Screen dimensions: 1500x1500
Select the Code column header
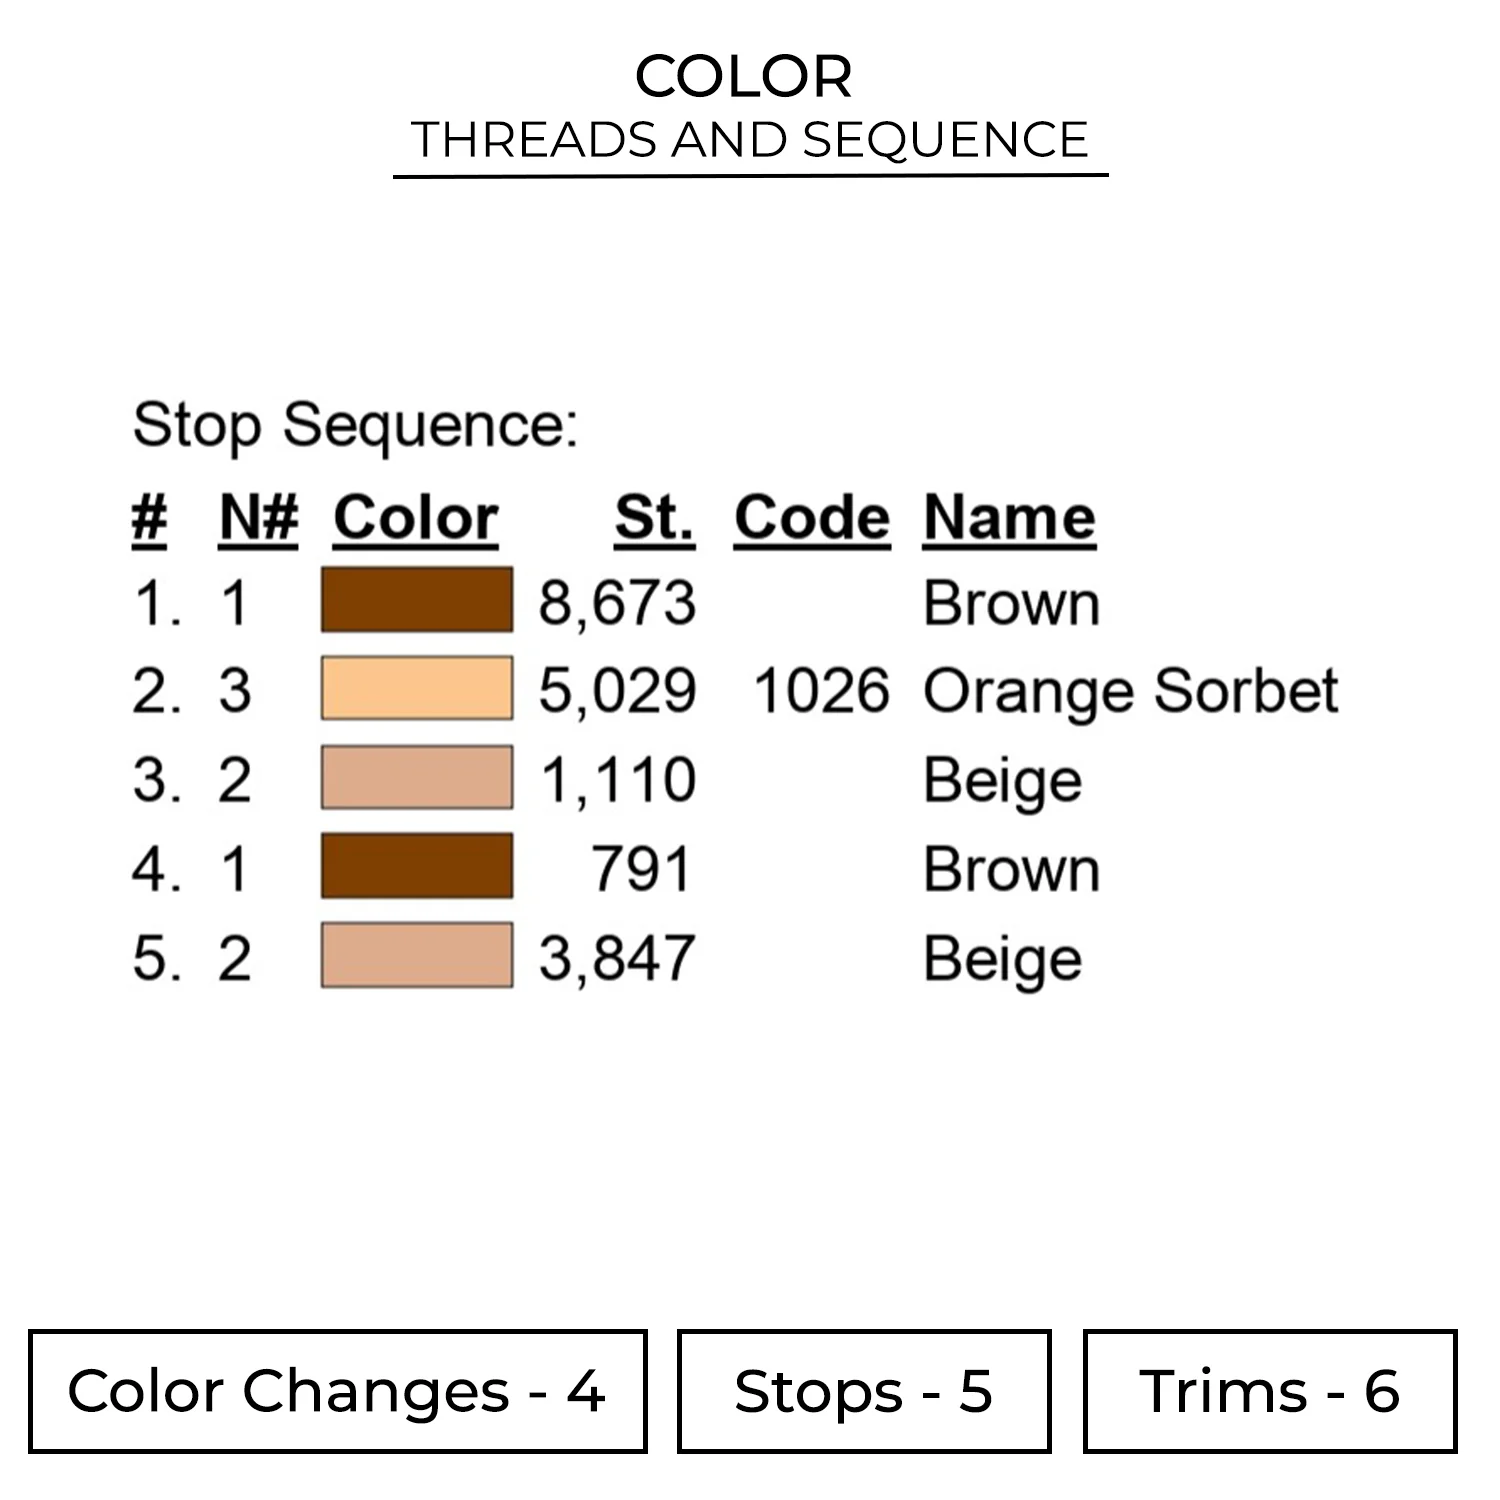812,518
